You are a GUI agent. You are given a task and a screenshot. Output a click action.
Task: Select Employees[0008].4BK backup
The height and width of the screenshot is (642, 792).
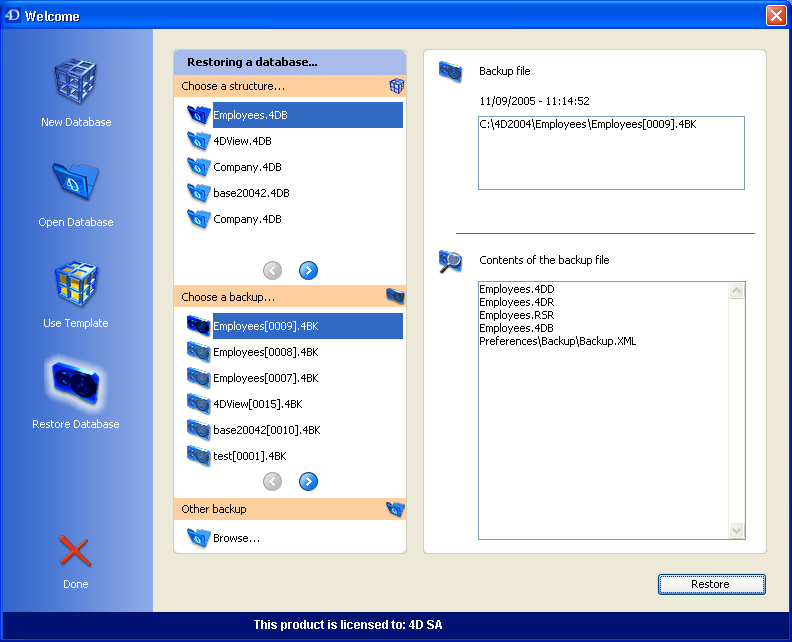click(265, 352)
